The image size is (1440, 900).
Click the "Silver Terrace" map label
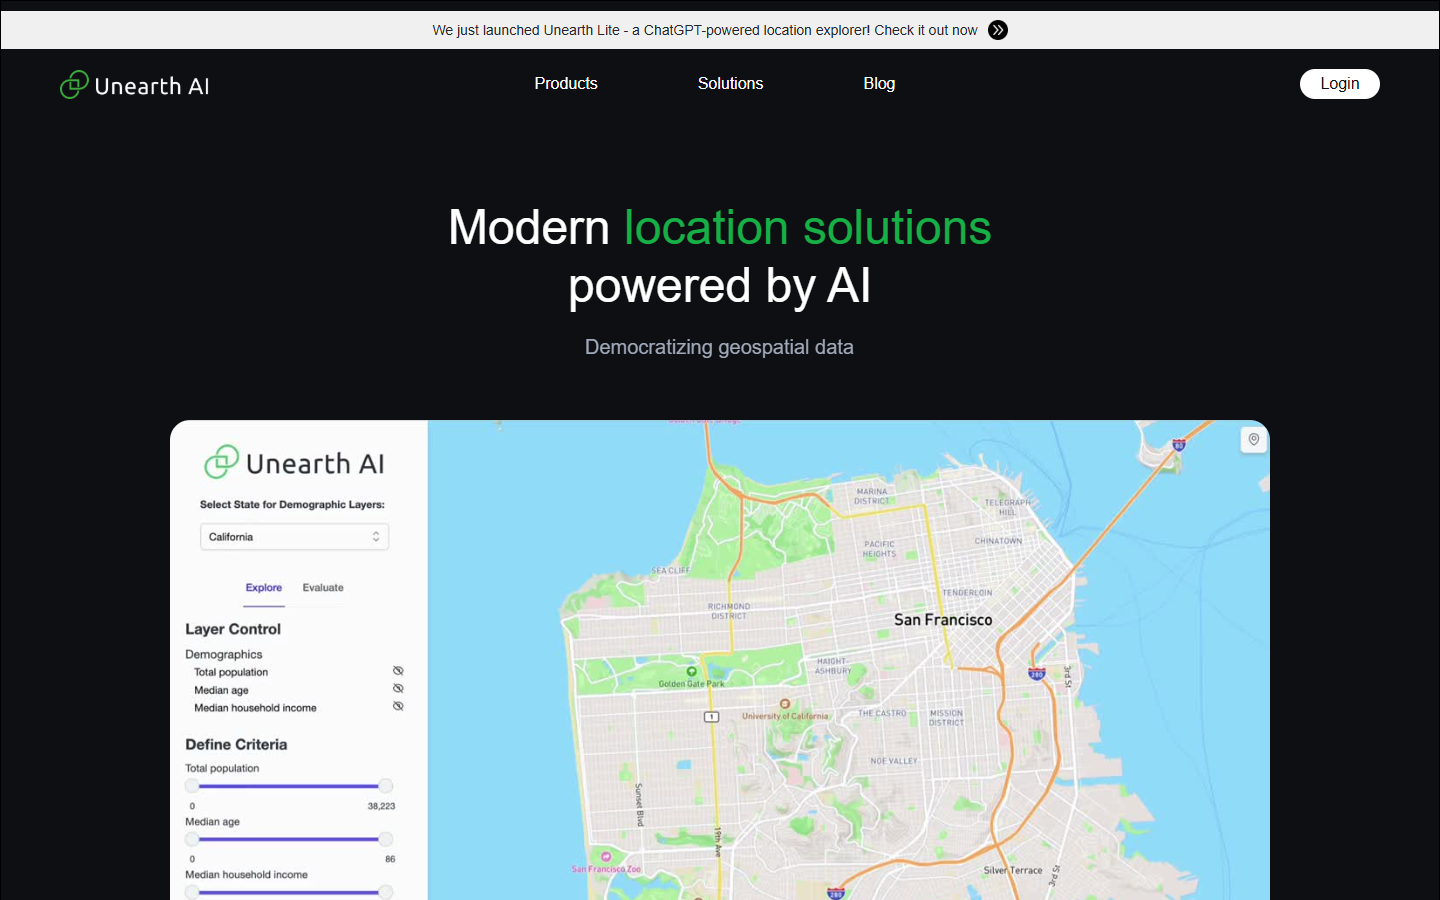tap(1013, 870)
